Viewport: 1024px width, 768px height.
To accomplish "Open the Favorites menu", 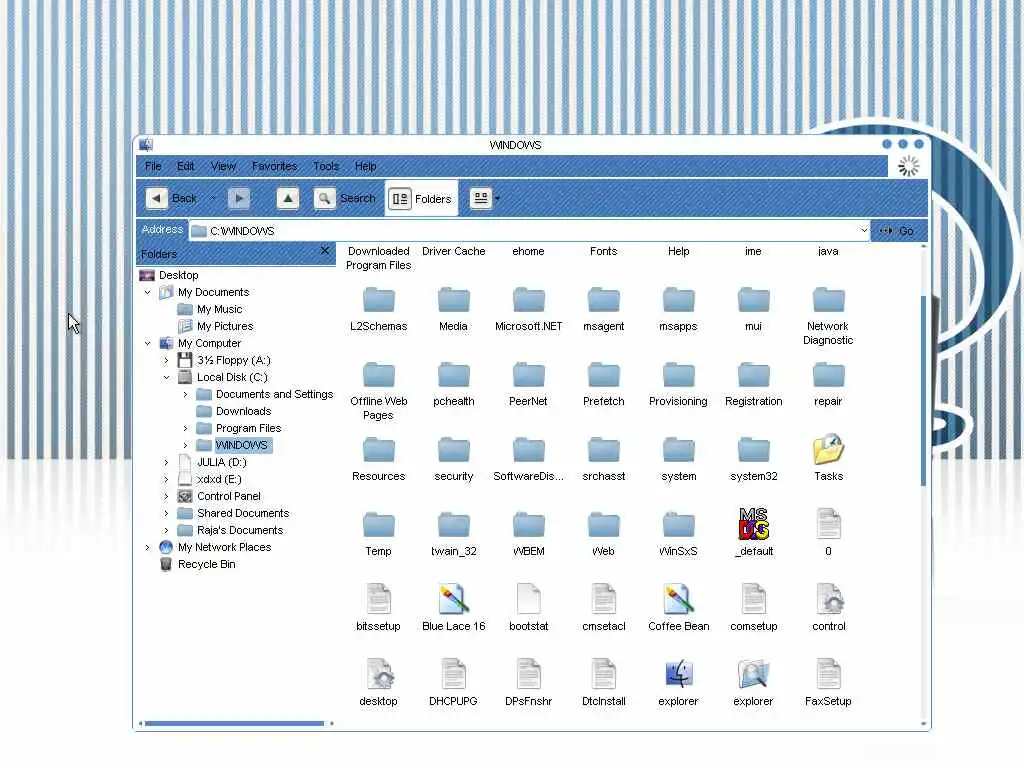I will tap(274, 166).
